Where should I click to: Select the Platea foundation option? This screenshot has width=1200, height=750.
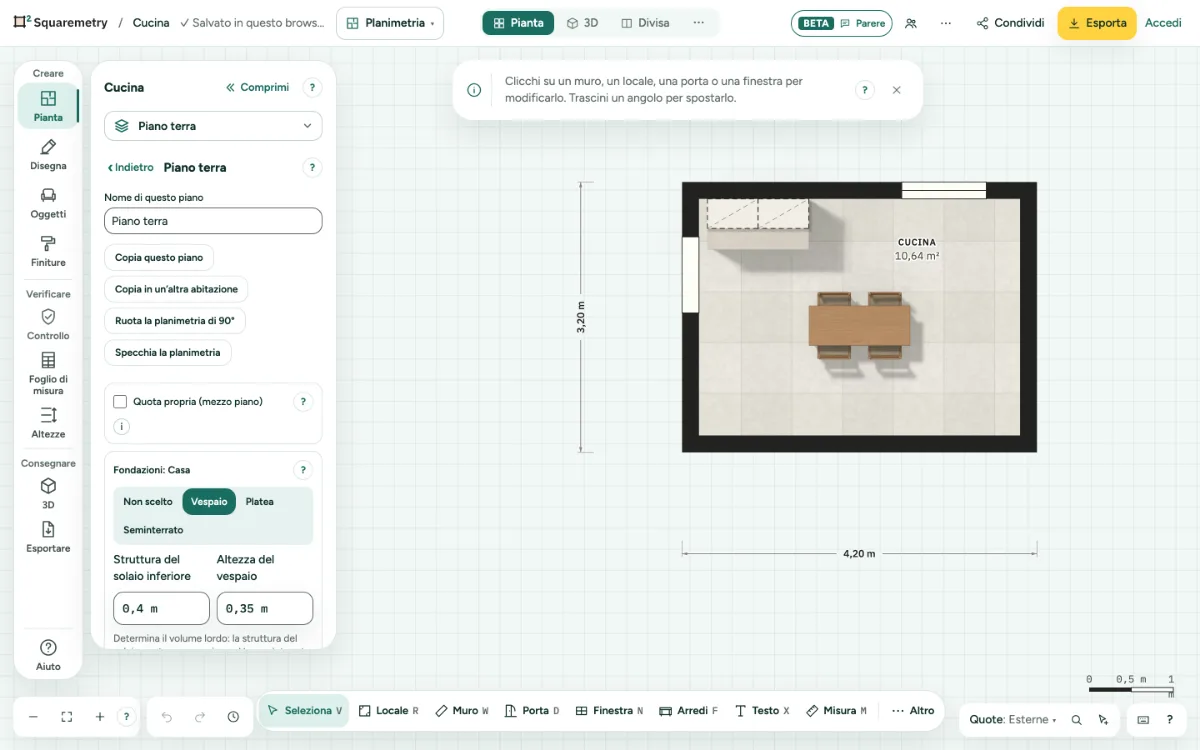click(260, 502)
